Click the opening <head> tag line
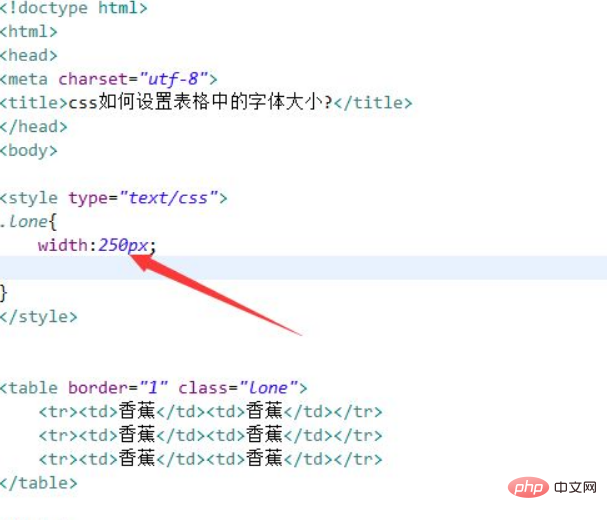 click(29, 55)
